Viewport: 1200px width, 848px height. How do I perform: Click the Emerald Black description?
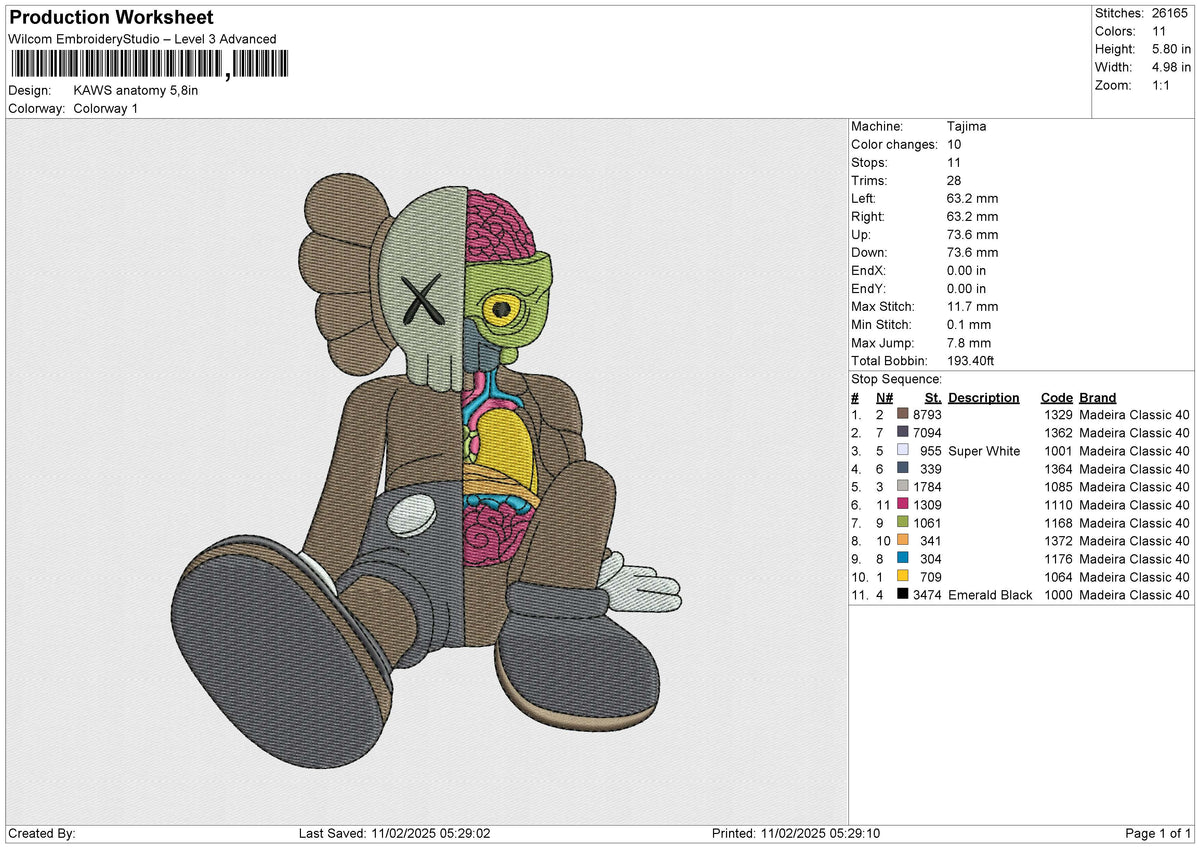click(x=990, y=594)
